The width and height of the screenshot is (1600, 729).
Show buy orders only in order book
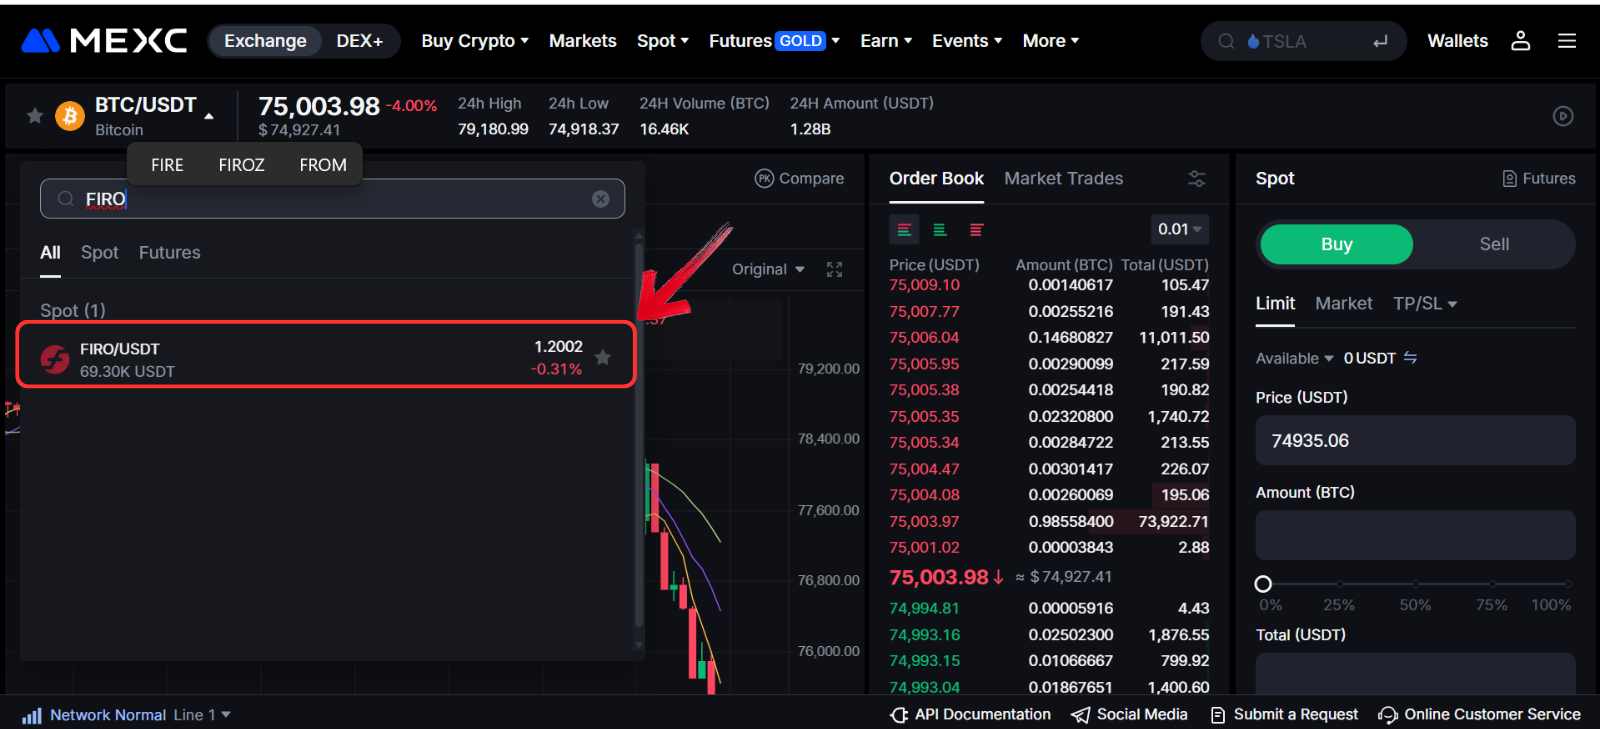[940, 230]
